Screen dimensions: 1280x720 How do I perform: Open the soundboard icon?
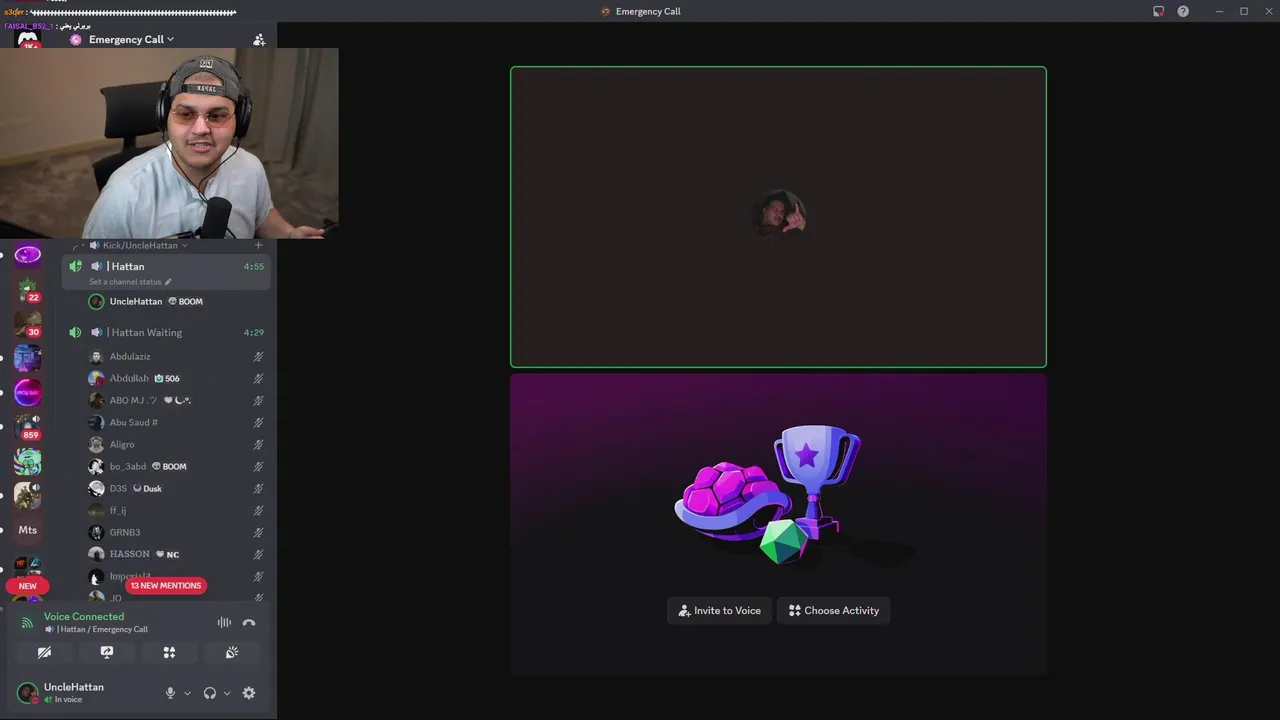[232, 652]
